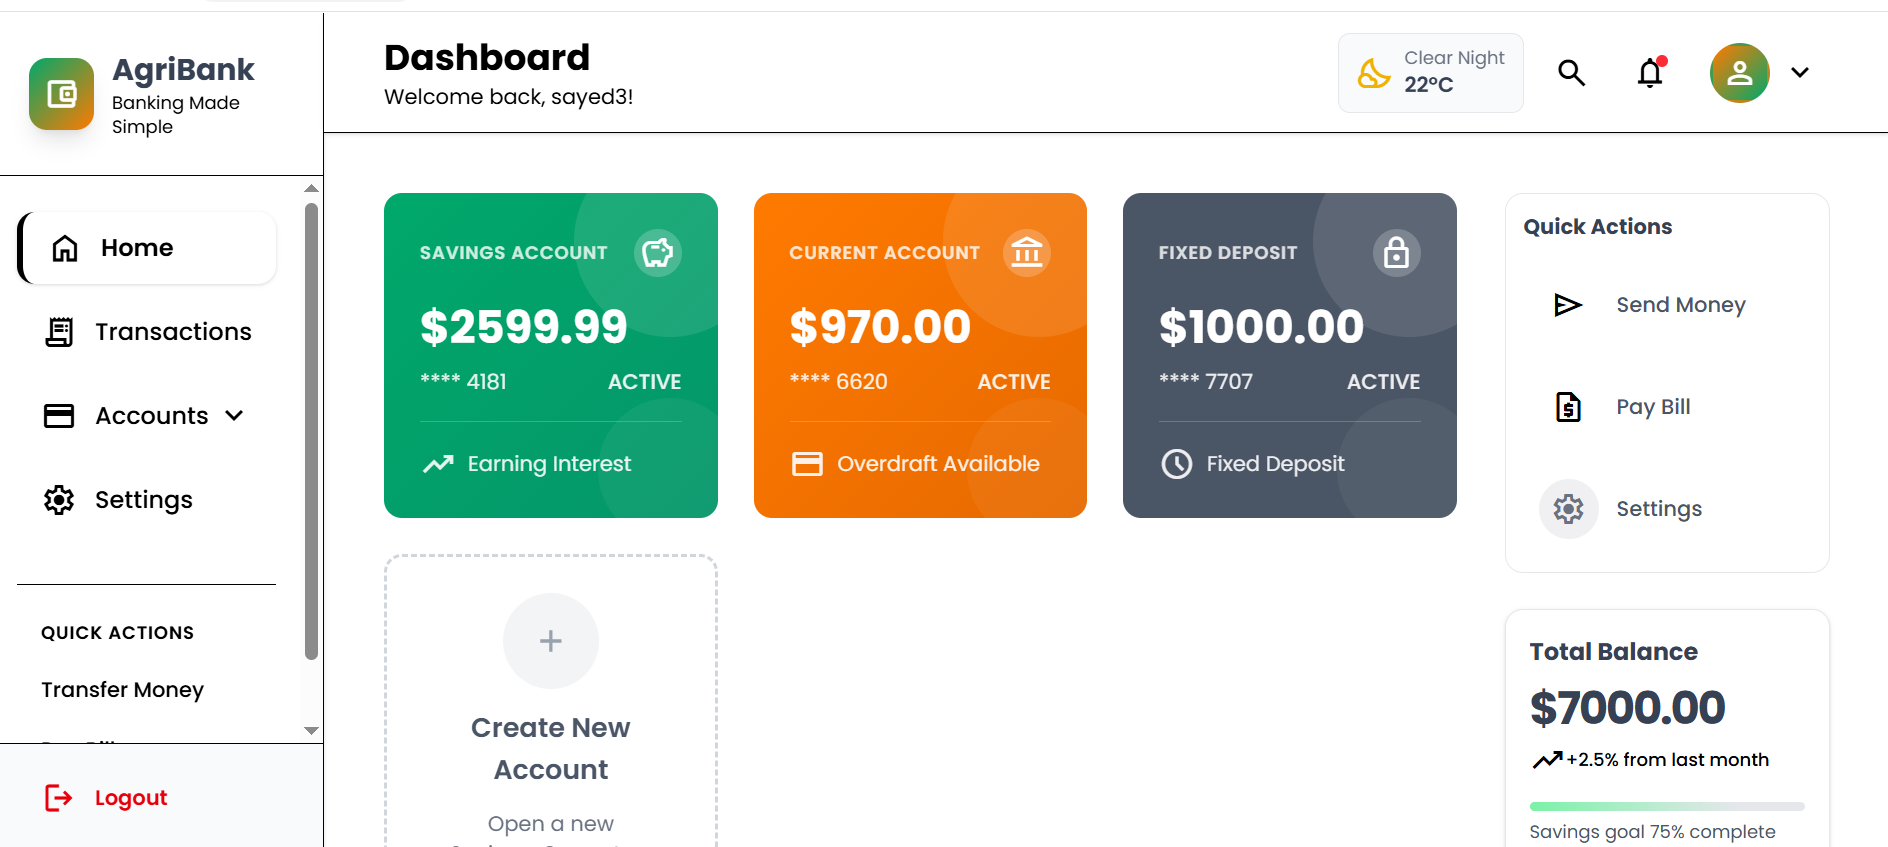This screenshot has height=847, width=1888.
Task: Click the Pay Bill document icon
Action: 1567,407
